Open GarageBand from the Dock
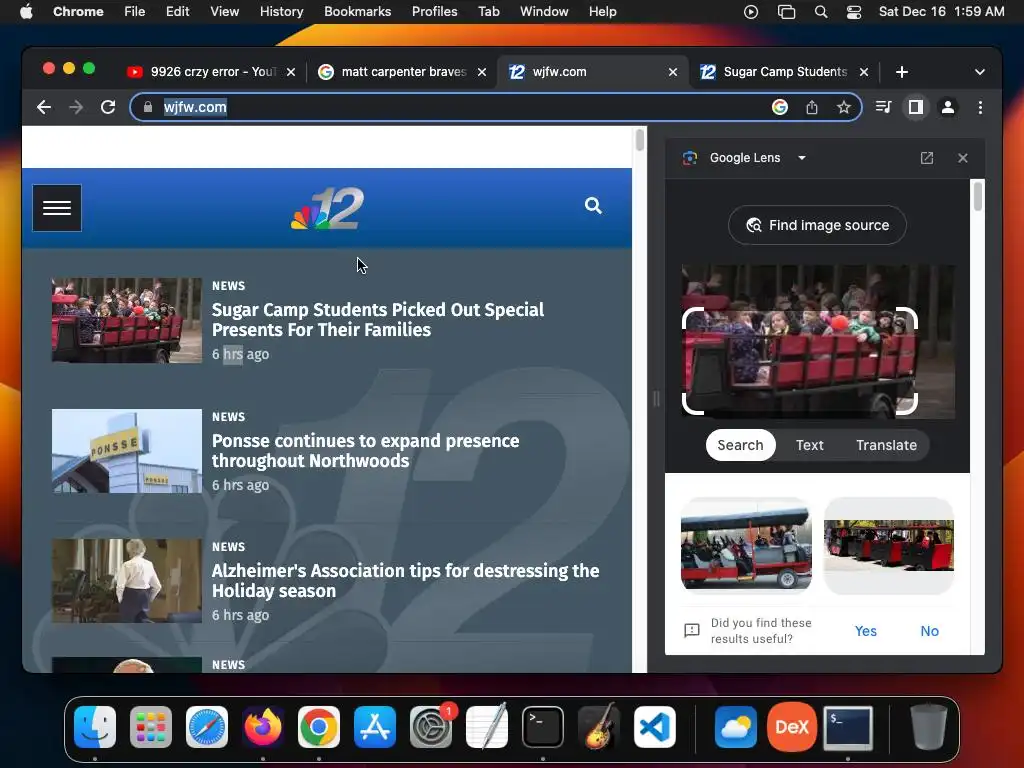The height and width of the screenshot is (768, 1024). pyautogui.click(x=599, y=727)
